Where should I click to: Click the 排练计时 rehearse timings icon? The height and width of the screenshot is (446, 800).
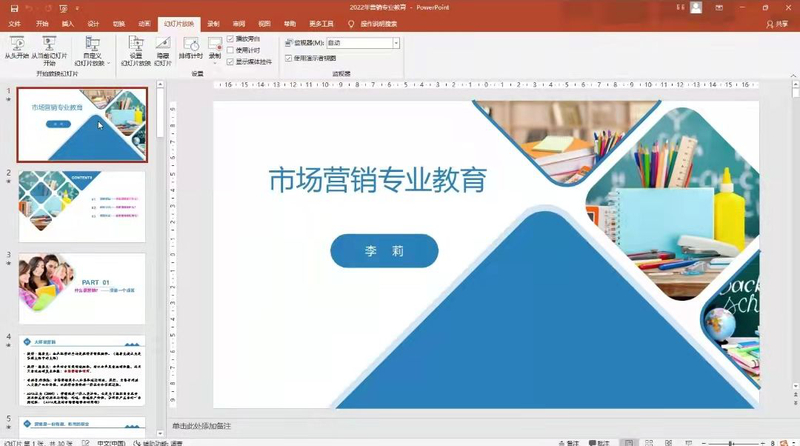tap(191, 47)
